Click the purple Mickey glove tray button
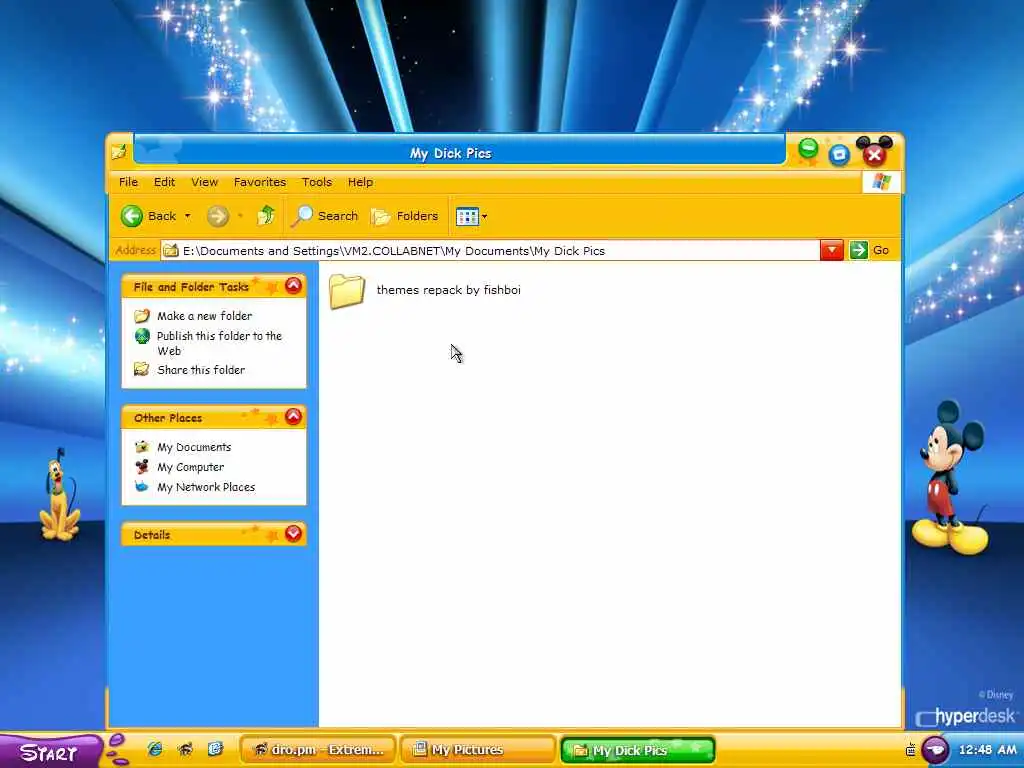 tap(935, 750)
